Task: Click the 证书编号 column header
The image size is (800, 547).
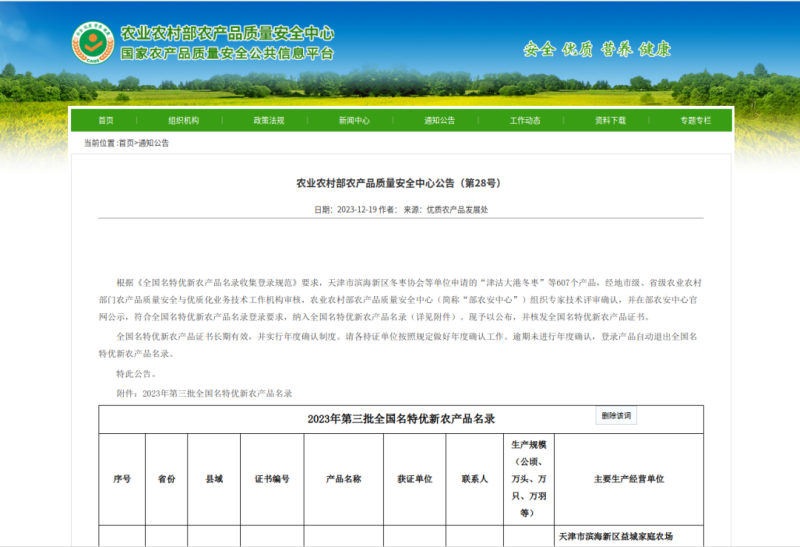Action: pos(272,479)
